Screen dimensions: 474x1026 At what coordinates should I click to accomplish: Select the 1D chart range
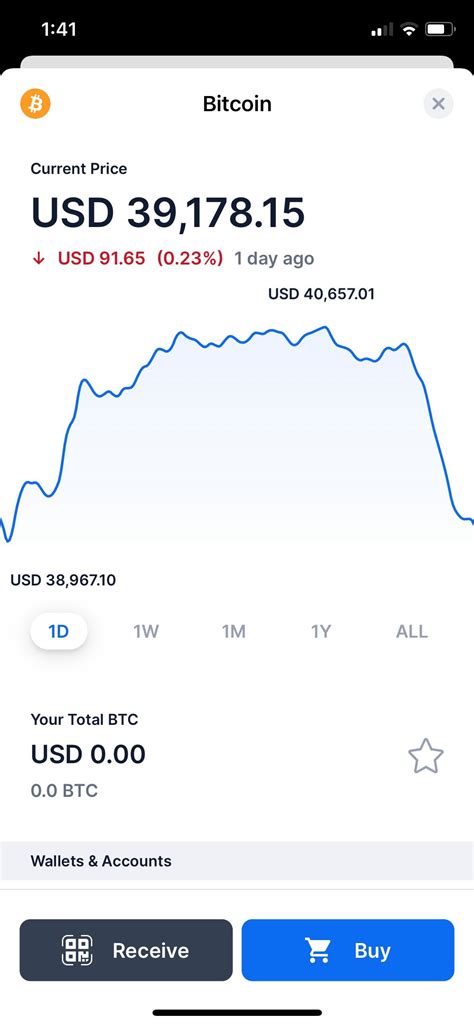tap(59, 631)
